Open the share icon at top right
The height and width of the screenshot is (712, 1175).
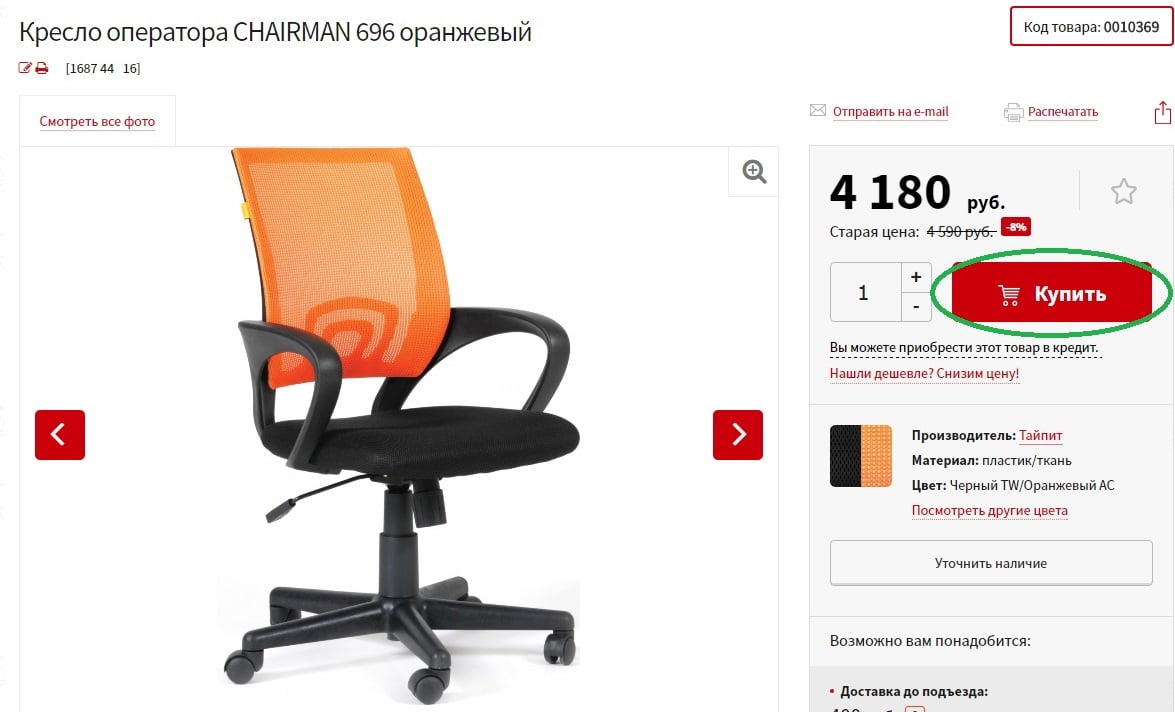pyautogui.click(x=1162, y=112)
